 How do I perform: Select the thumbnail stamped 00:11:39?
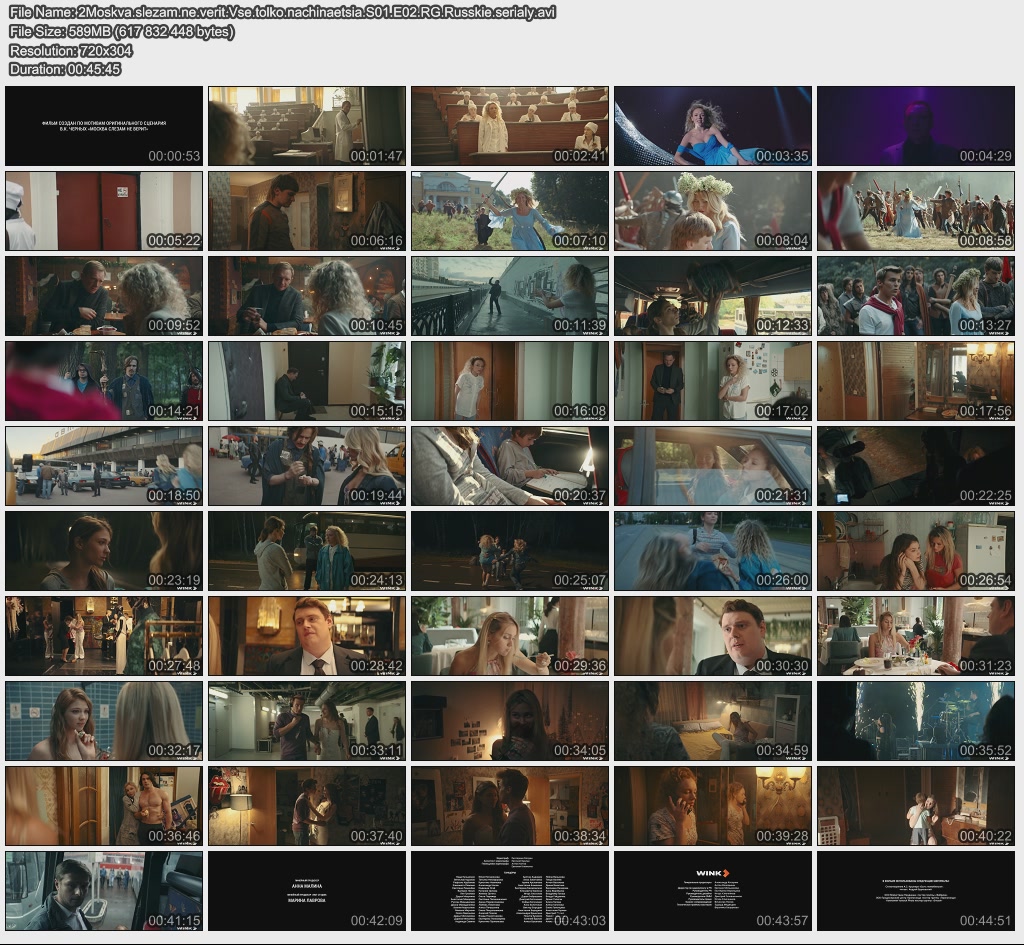pyautogui.click(x=509, y=296)
